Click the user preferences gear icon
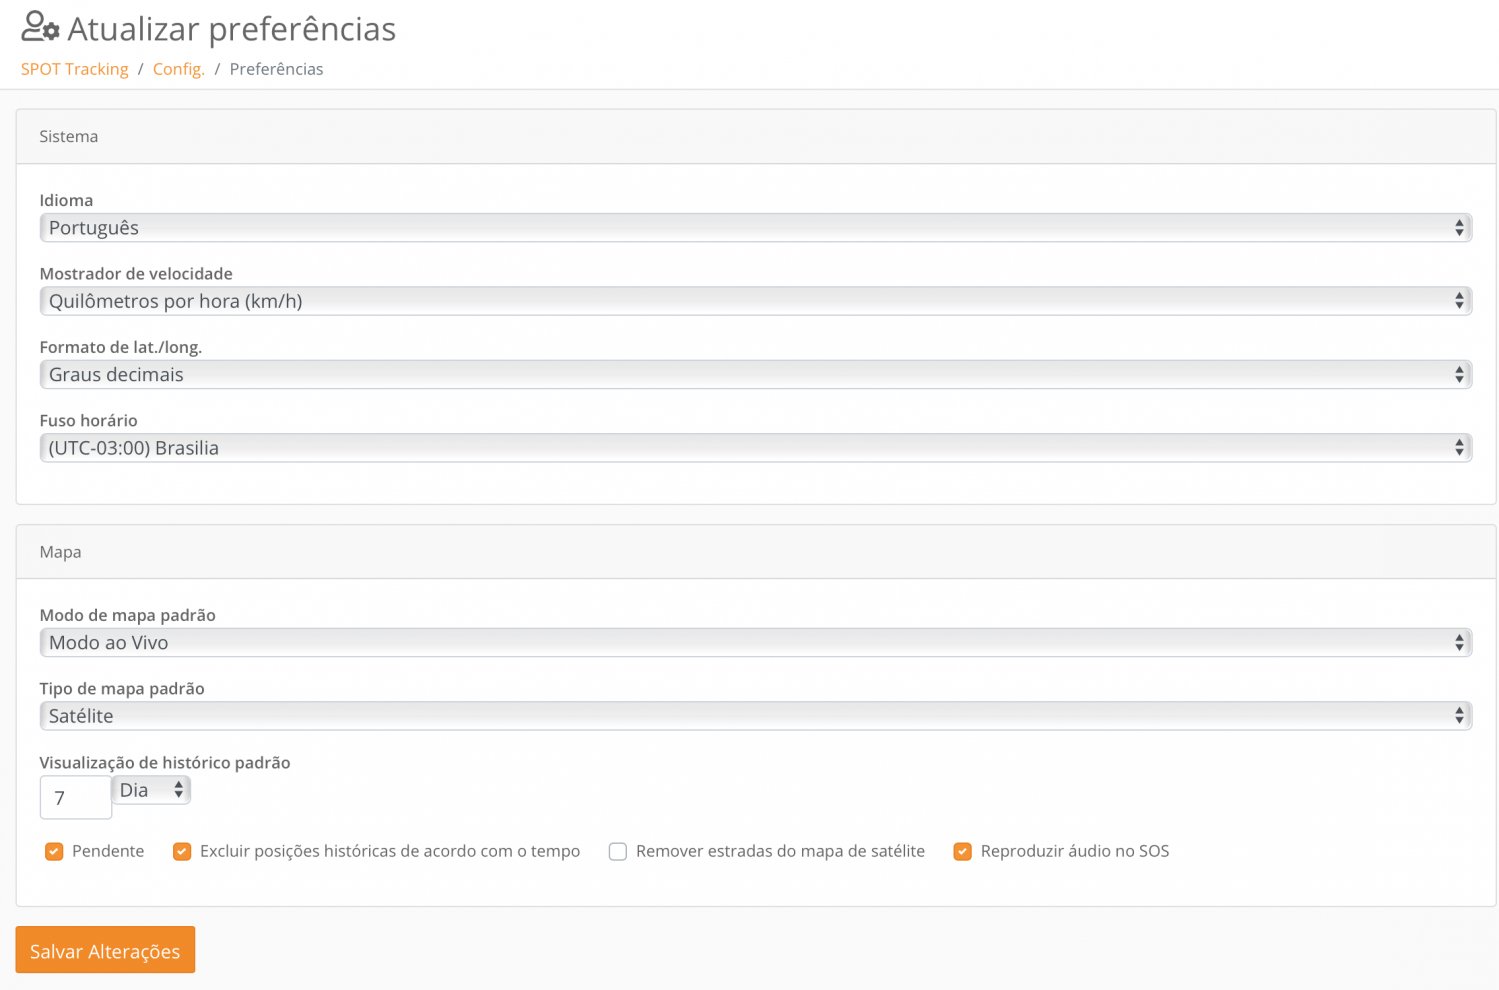1499x990 pixels. [41, 27]
